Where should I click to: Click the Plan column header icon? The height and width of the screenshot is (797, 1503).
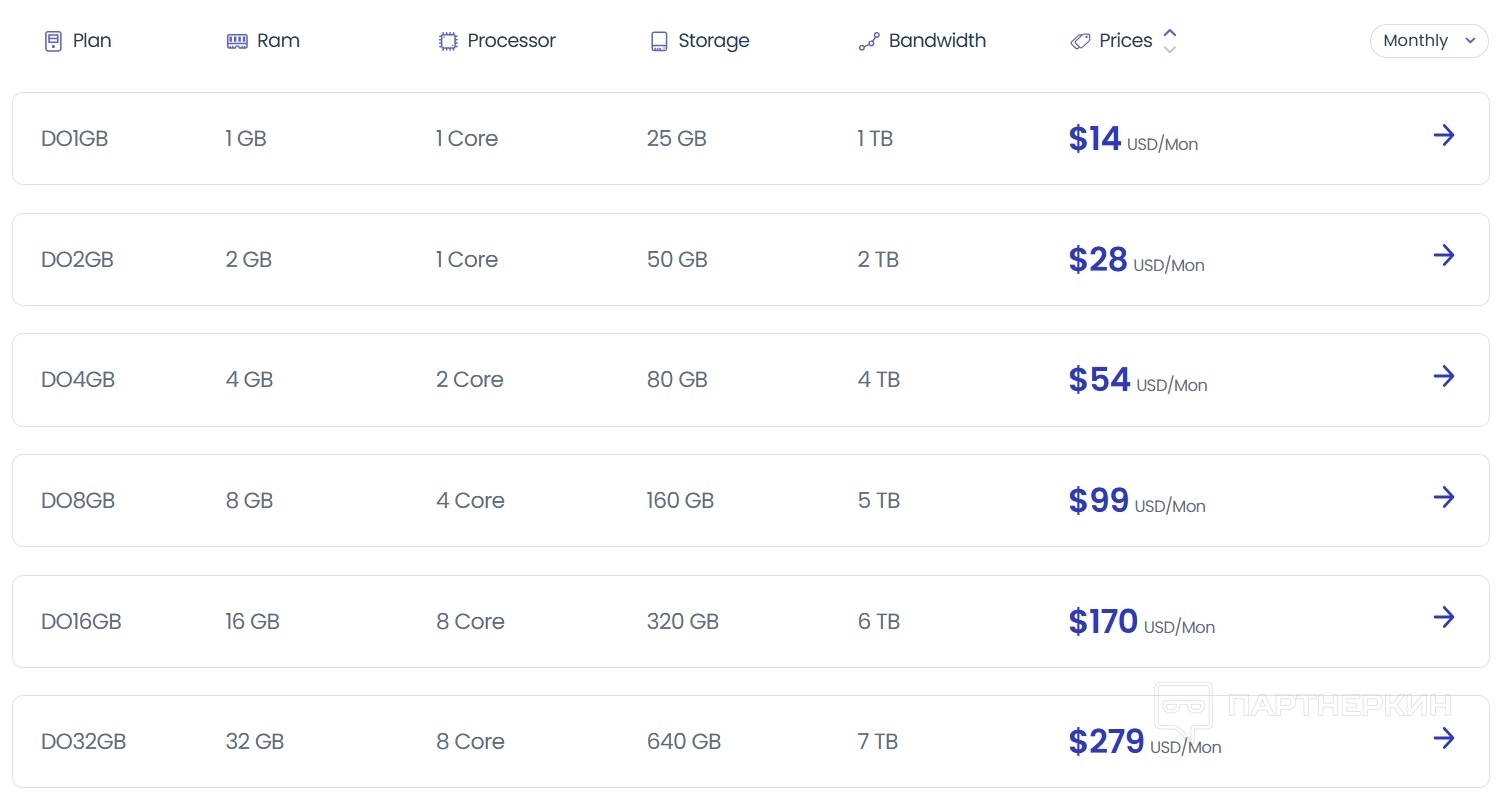[x=53, y=41]
